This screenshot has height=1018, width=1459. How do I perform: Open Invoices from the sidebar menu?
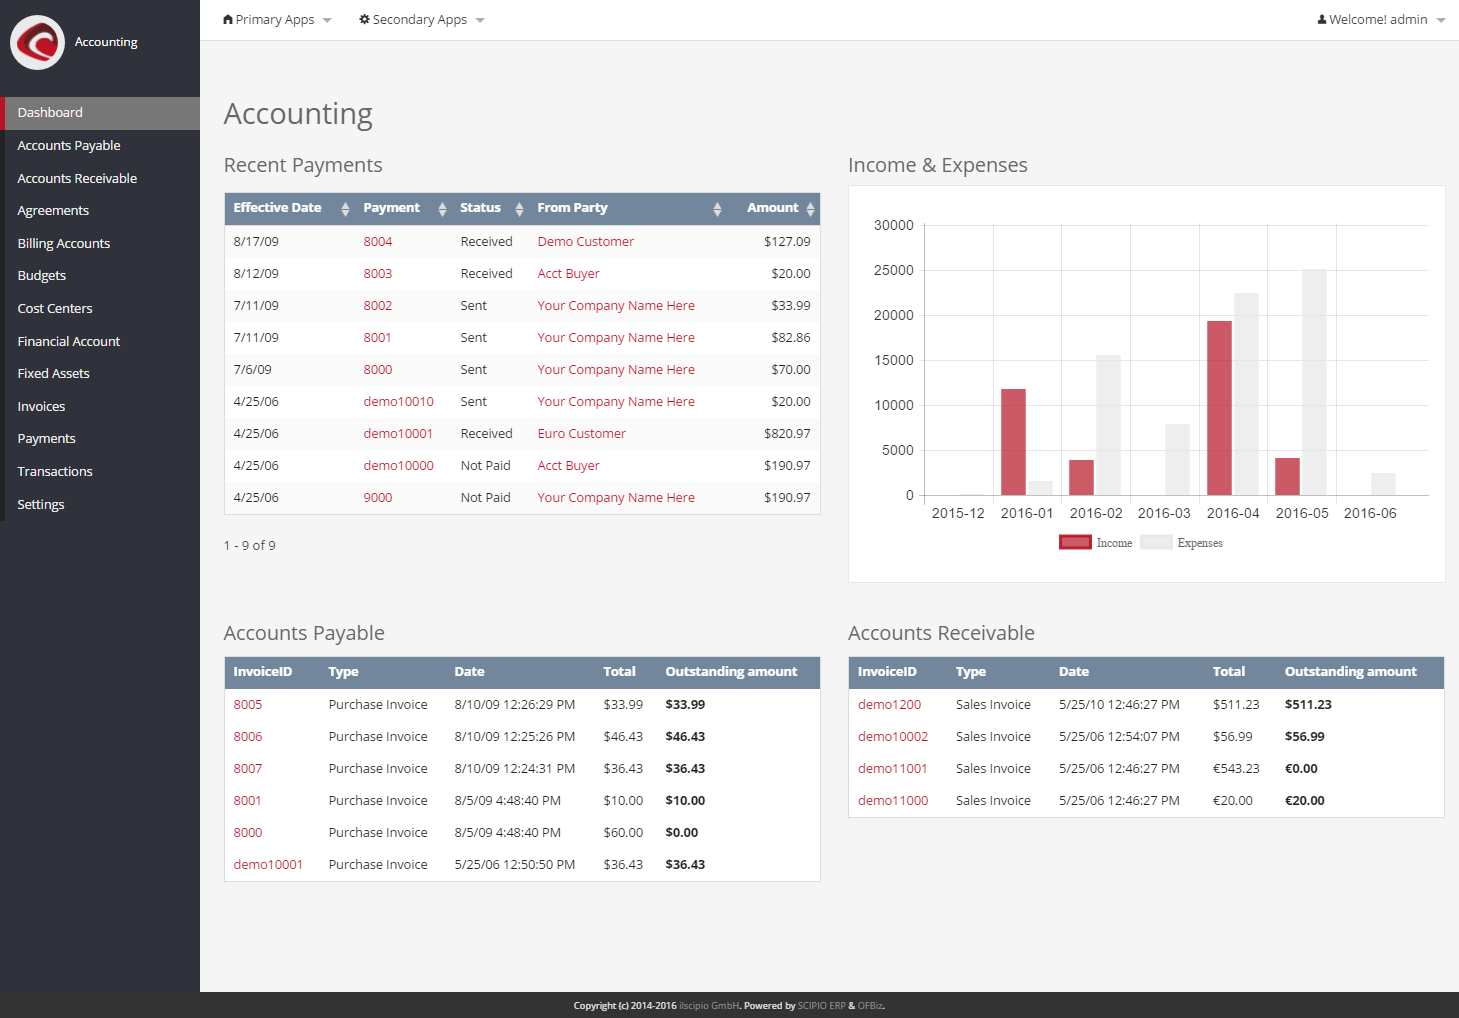click(41, 407)
